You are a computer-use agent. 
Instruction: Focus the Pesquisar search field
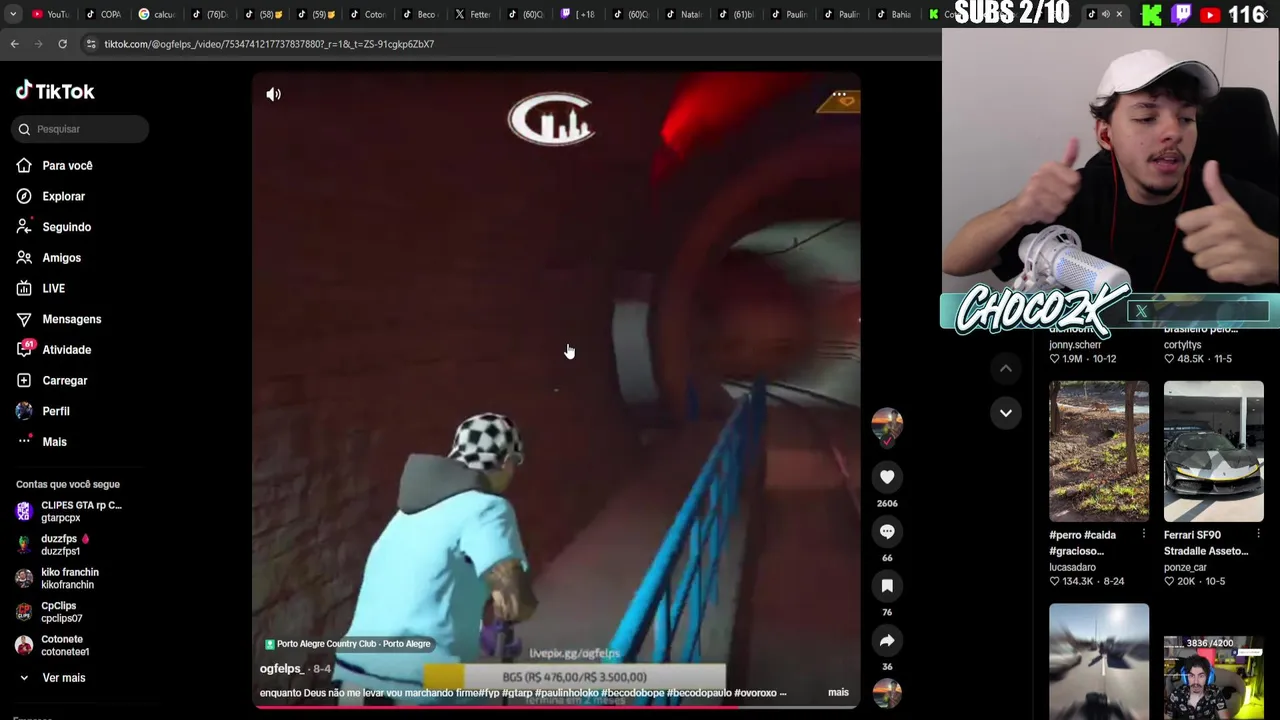[82, 129]
